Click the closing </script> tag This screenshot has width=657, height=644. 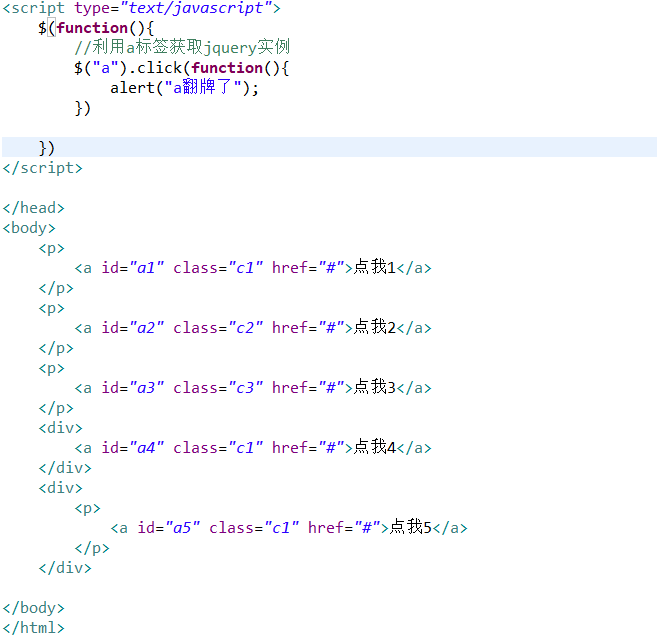43,168
